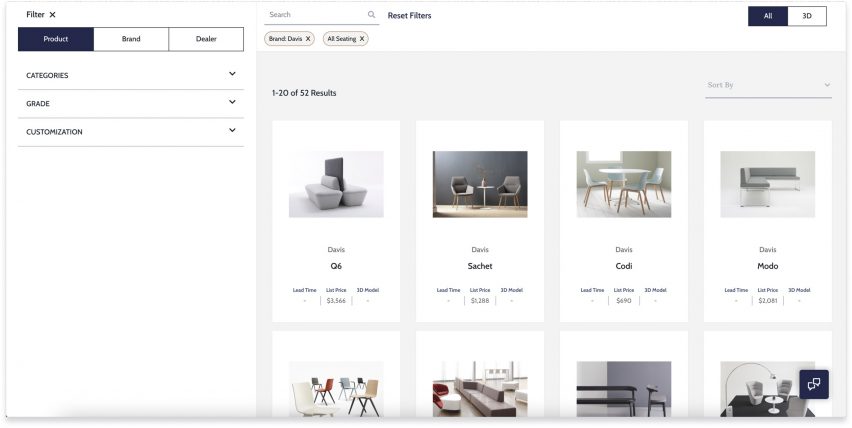Open thumbnail with arc floor lamp
The width and height of the screenshot is (852, 428).
click(768, 389)
